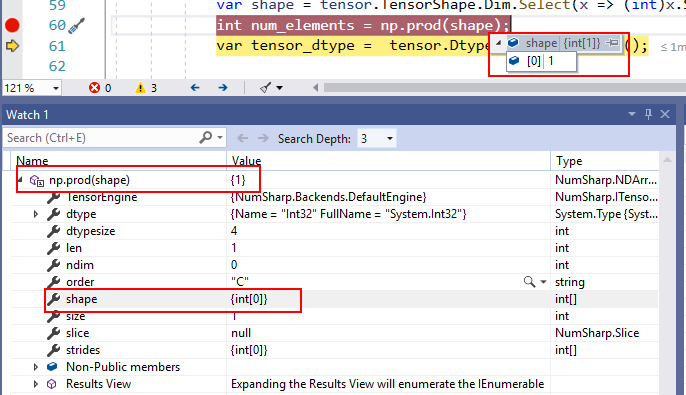
Task: Click the Watch search back arrow
Action: tap(242, 138)
